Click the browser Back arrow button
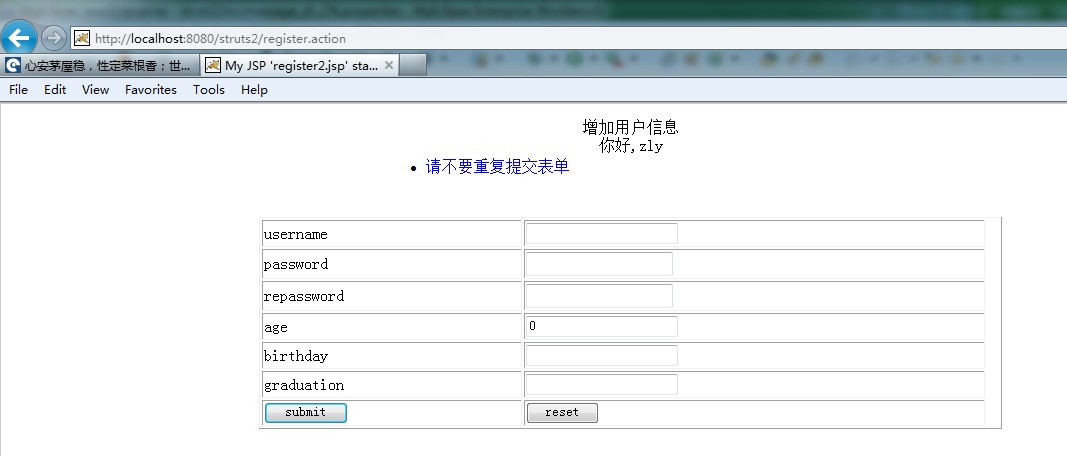Screen dimensions: 1067x456 coord(19,38)
